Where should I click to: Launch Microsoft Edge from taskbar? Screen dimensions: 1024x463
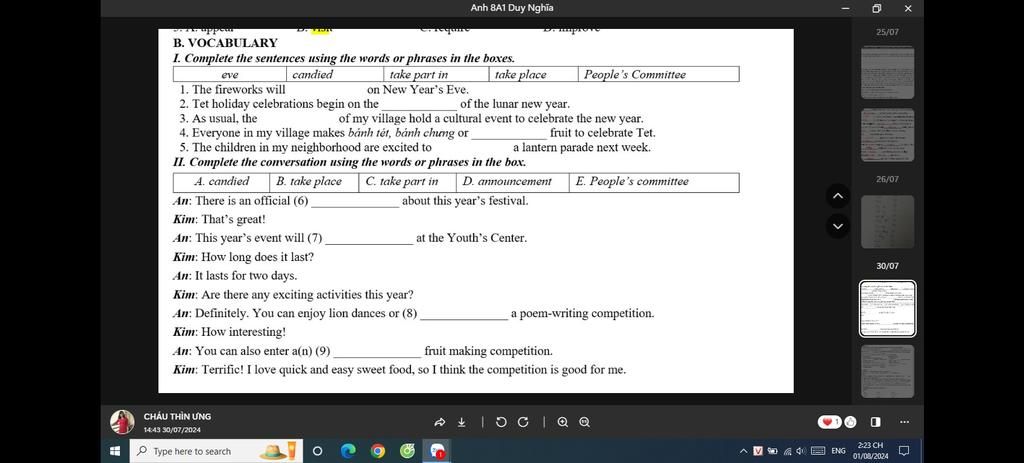pyautogui.click(x=348, y=451)
